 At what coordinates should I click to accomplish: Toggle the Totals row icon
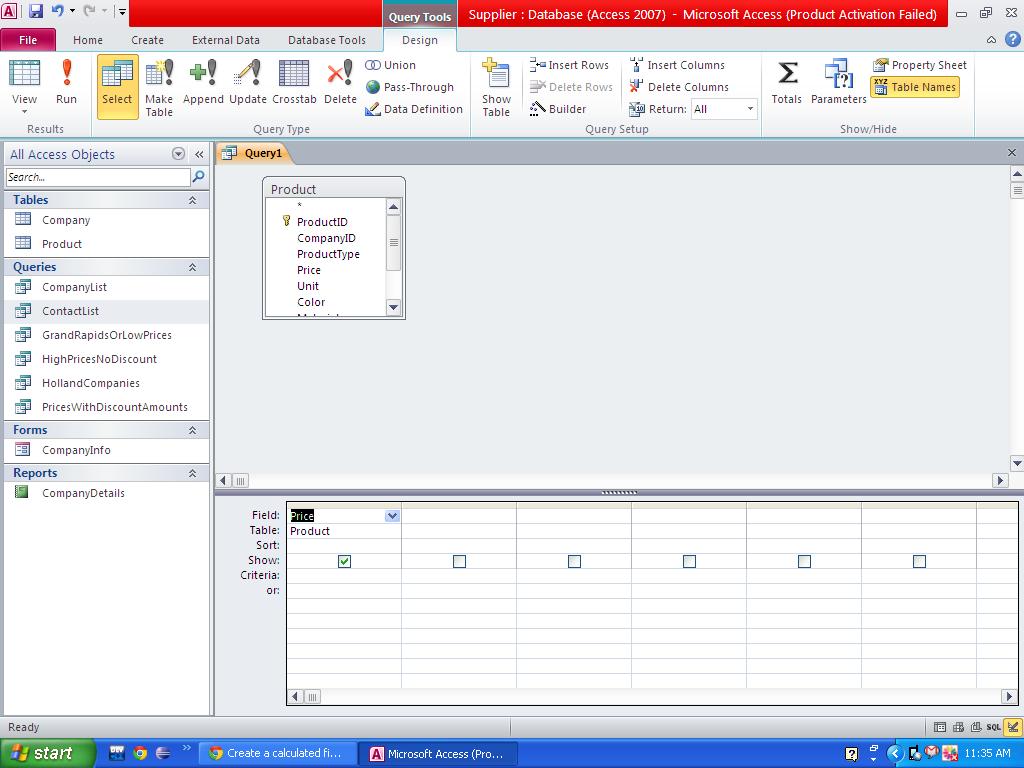pos(786,83)
